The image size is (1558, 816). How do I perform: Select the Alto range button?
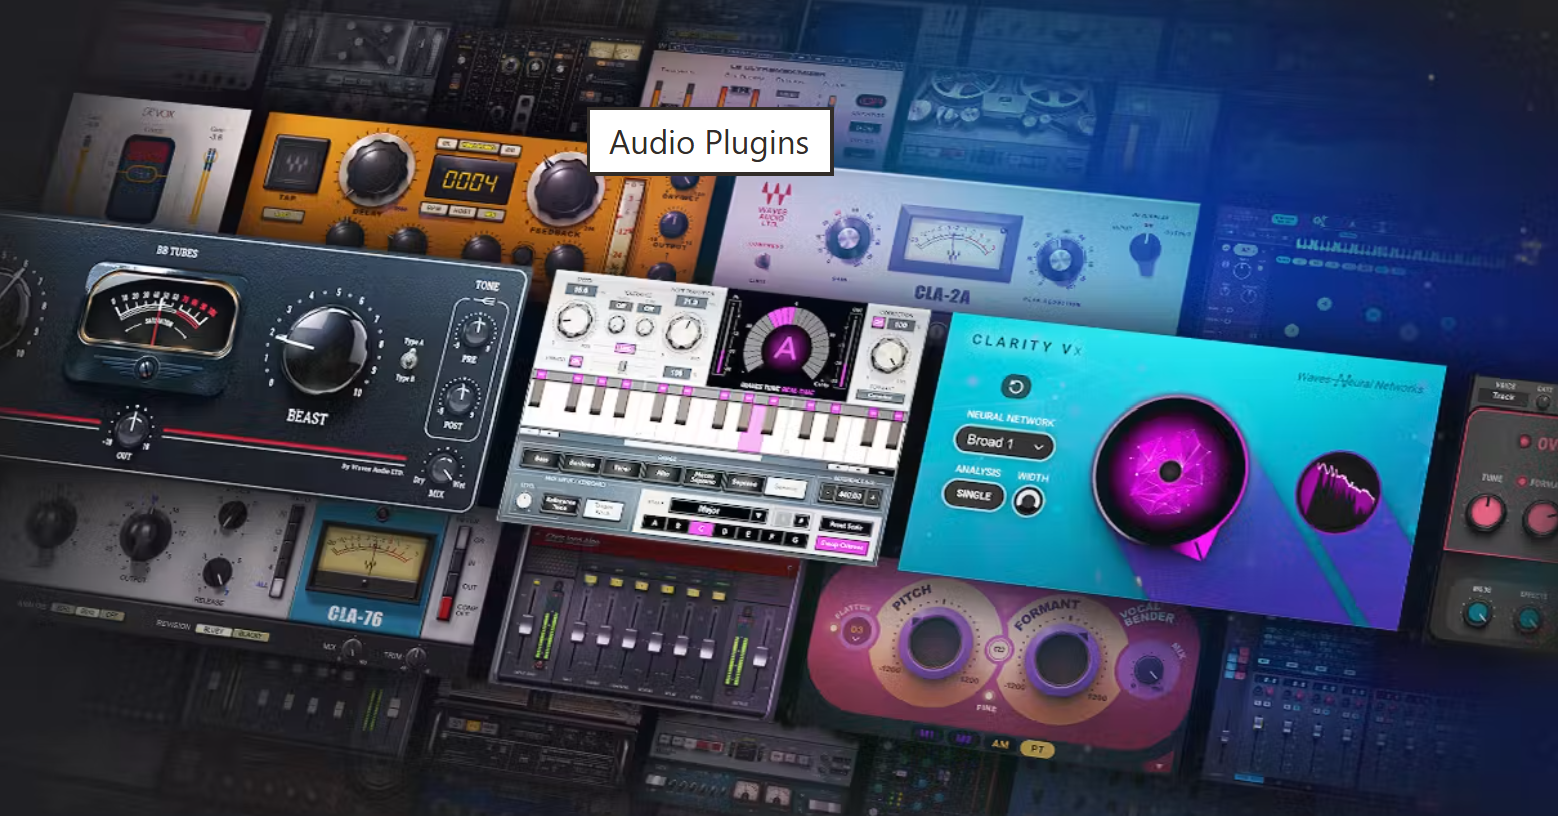point(663,473)
